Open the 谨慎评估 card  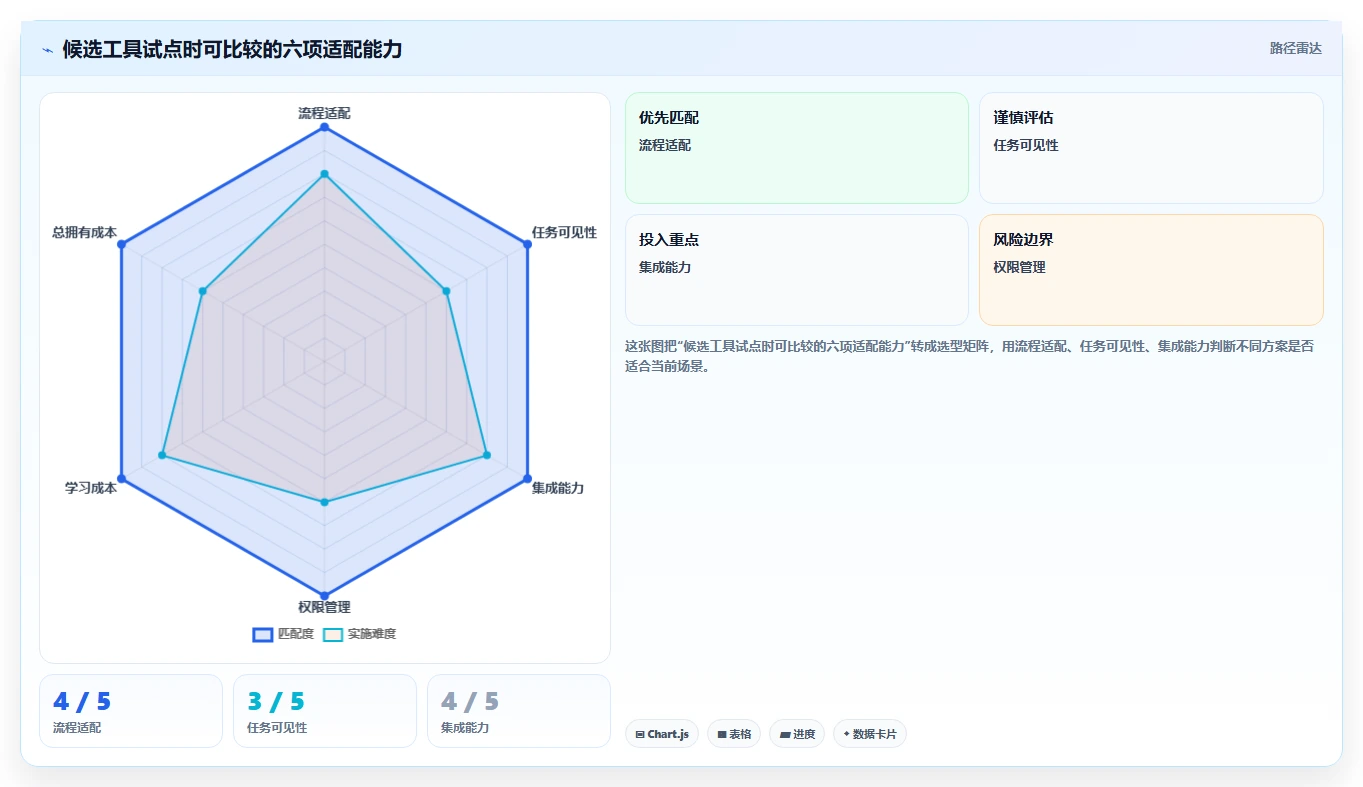[1151, 148]
